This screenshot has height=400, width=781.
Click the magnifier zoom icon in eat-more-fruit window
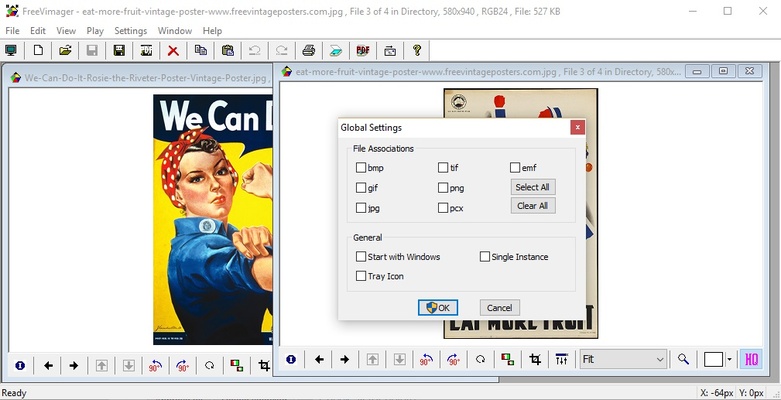pos(683,359)
